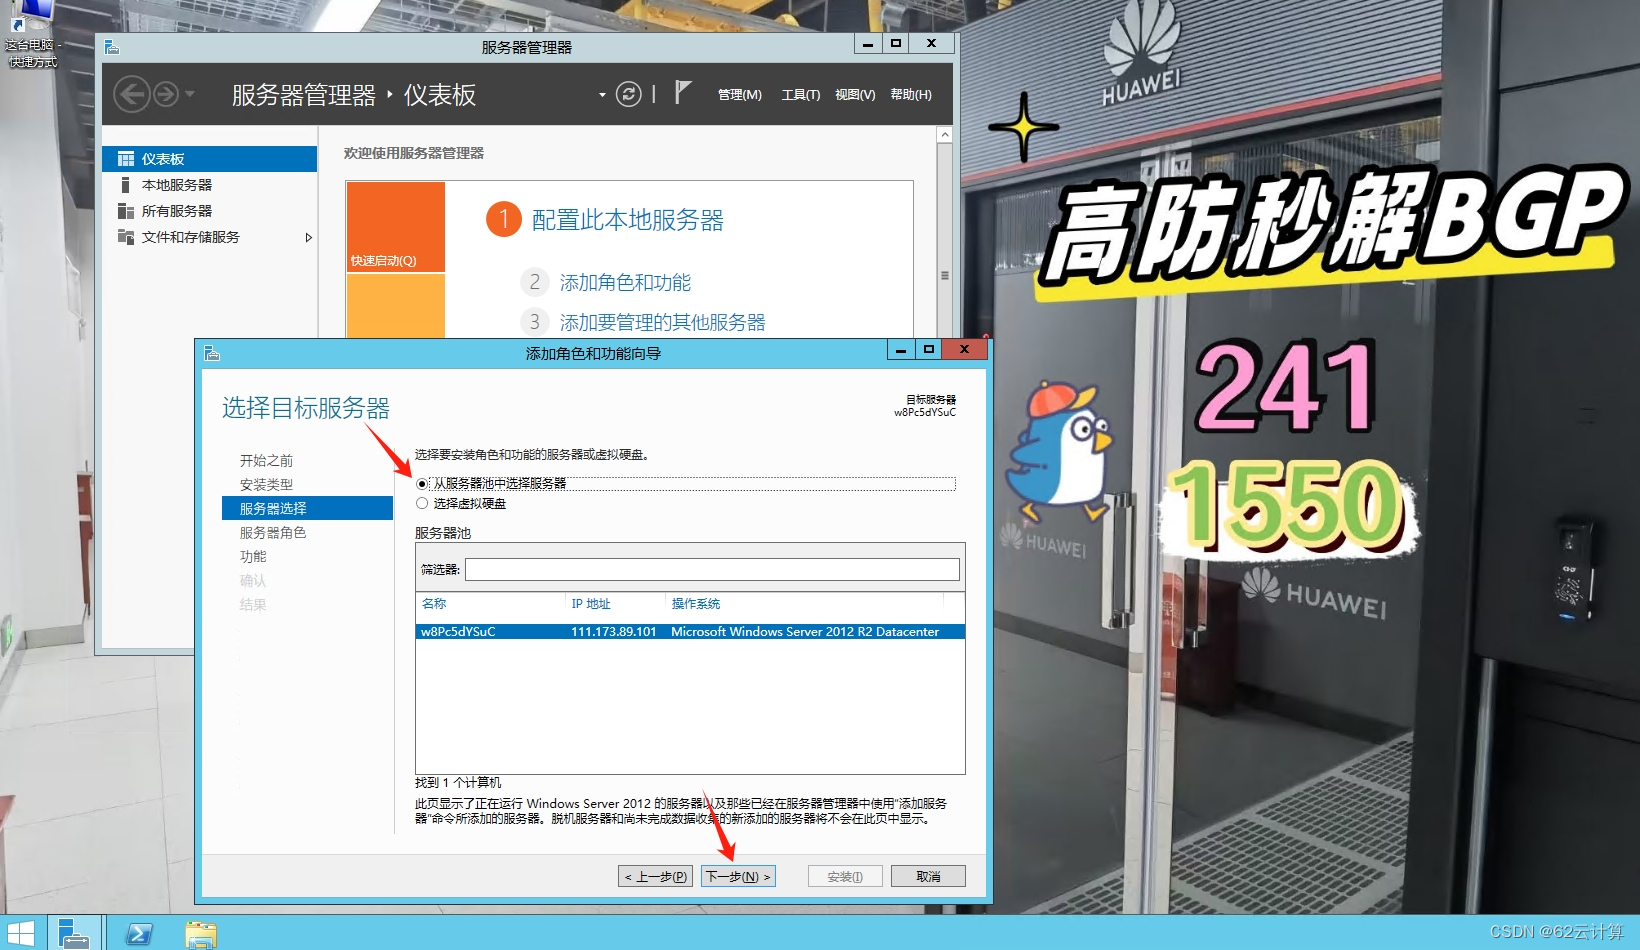Select the w8Pc5dYSuC server row

(690, 632)
